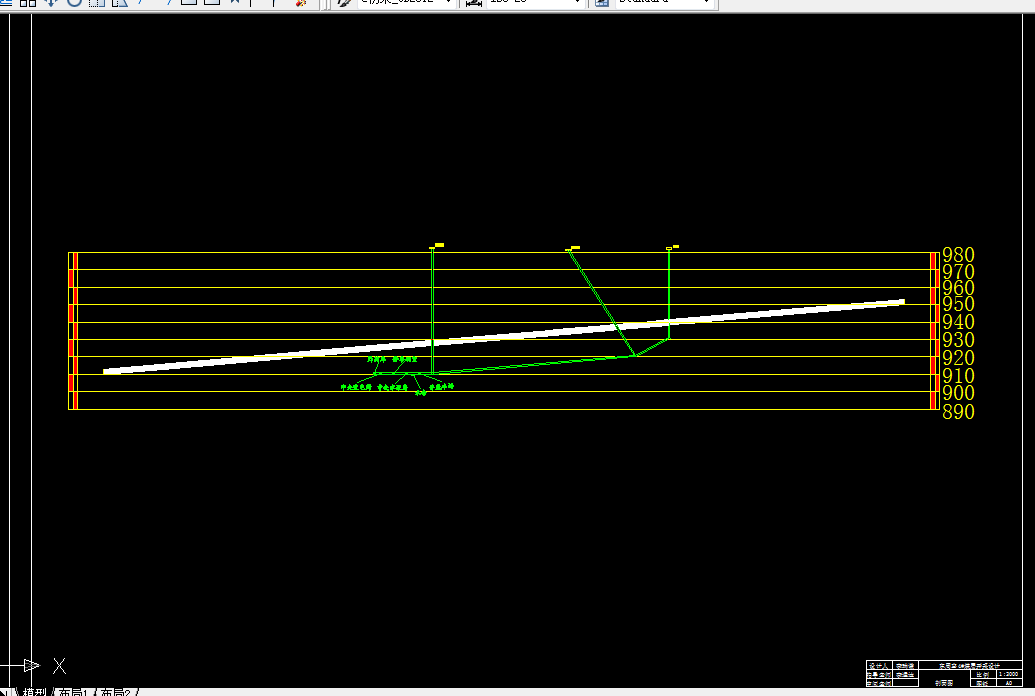1035x696 pixels.
Task: Select the inclined green shaft line
Action: click(x=601, y=303)
